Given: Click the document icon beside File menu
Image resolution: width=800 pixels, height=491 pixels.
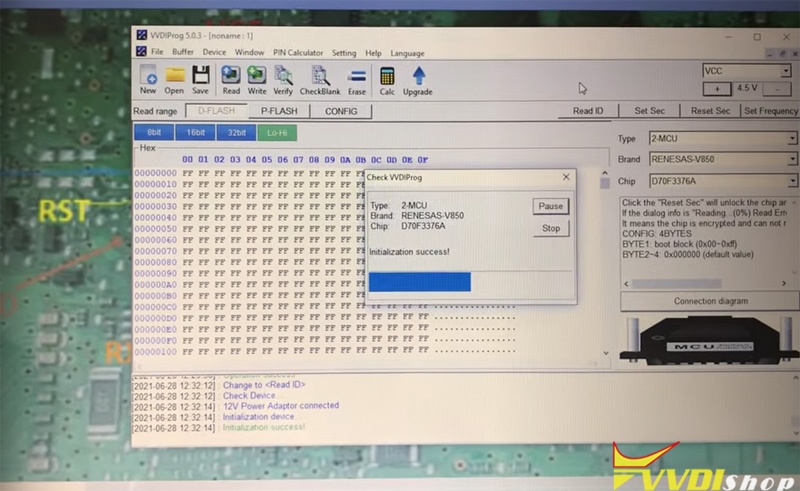Looking at the screenshot, I should click(x=141, y=52).
